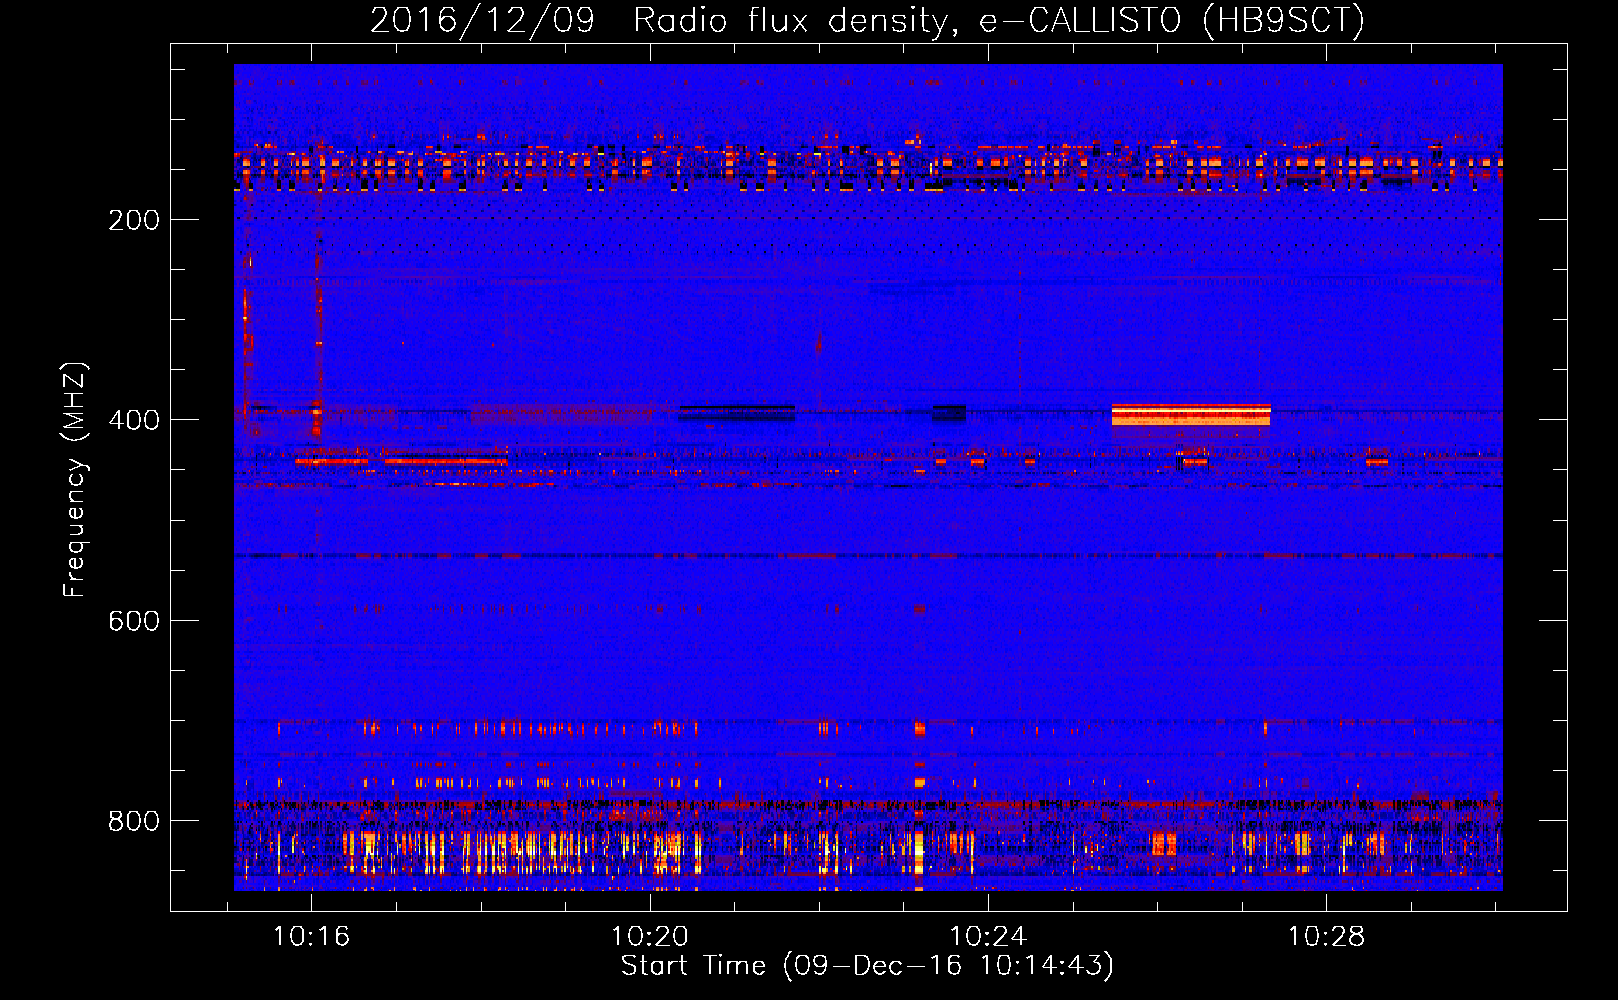Click the dark horizontal band near 400 MHz at 10:21
The height and width of the screenshot is (1000, 1618).
tap(737, 413)
